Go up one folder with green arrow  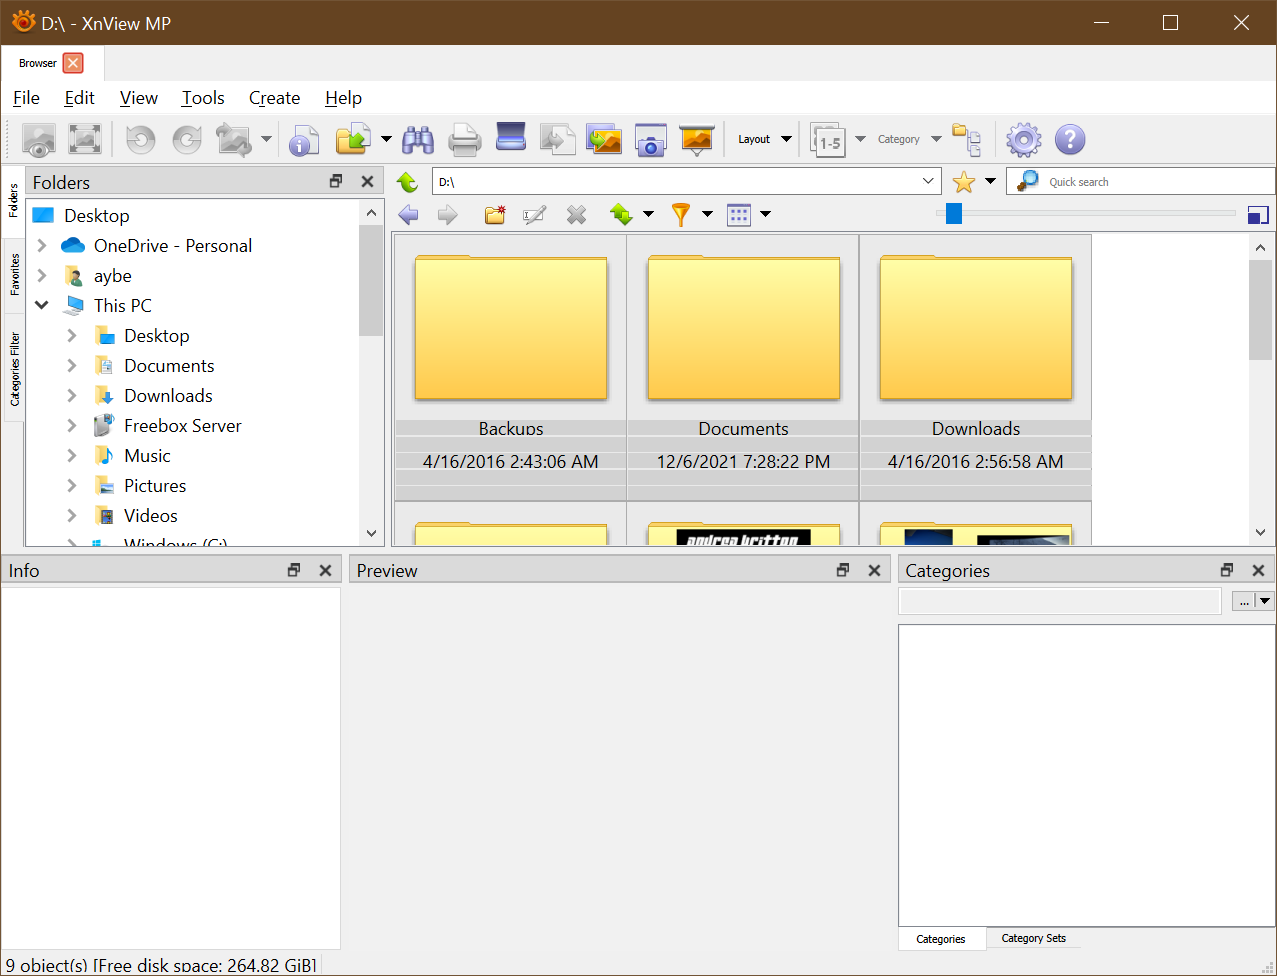(x=407, y=182)
